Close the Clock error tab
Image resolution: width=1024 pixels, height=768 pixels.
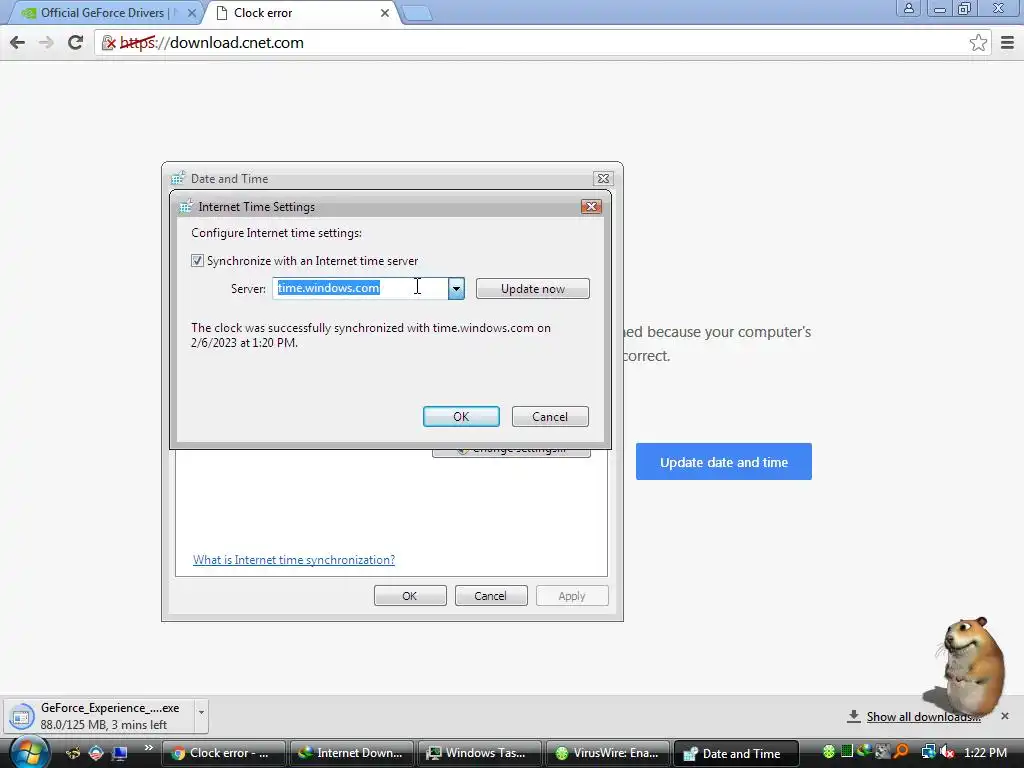coord(385,13)
